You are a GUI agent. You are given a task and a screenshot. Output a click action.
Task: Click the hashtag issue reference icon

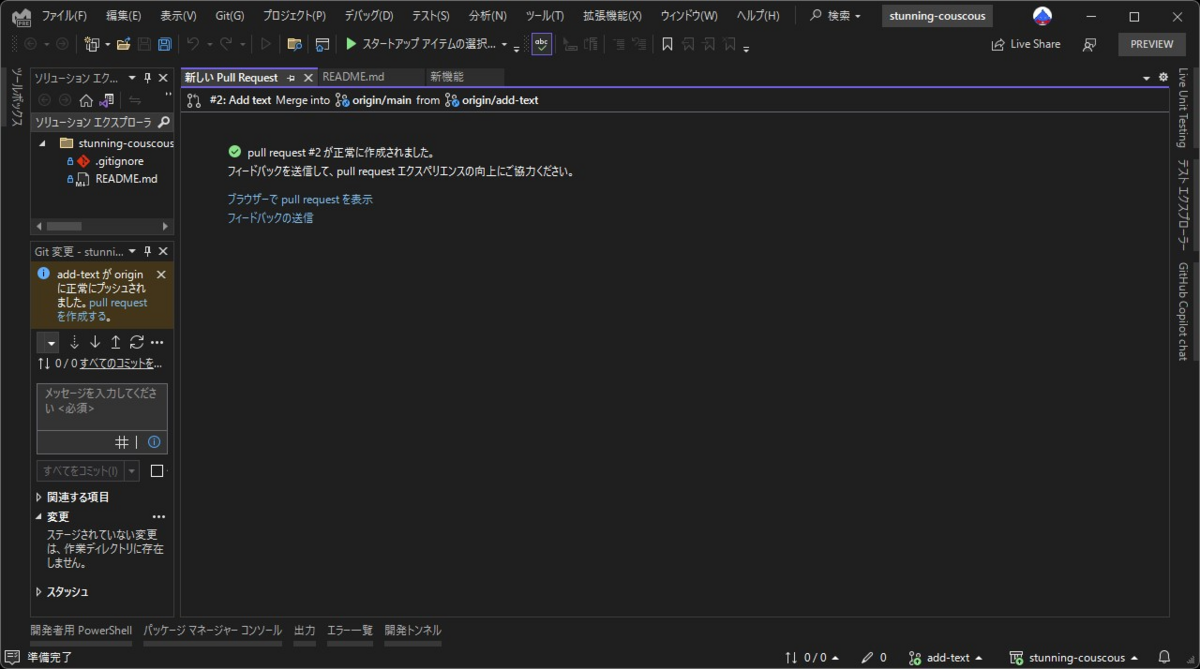click(122, 442)
